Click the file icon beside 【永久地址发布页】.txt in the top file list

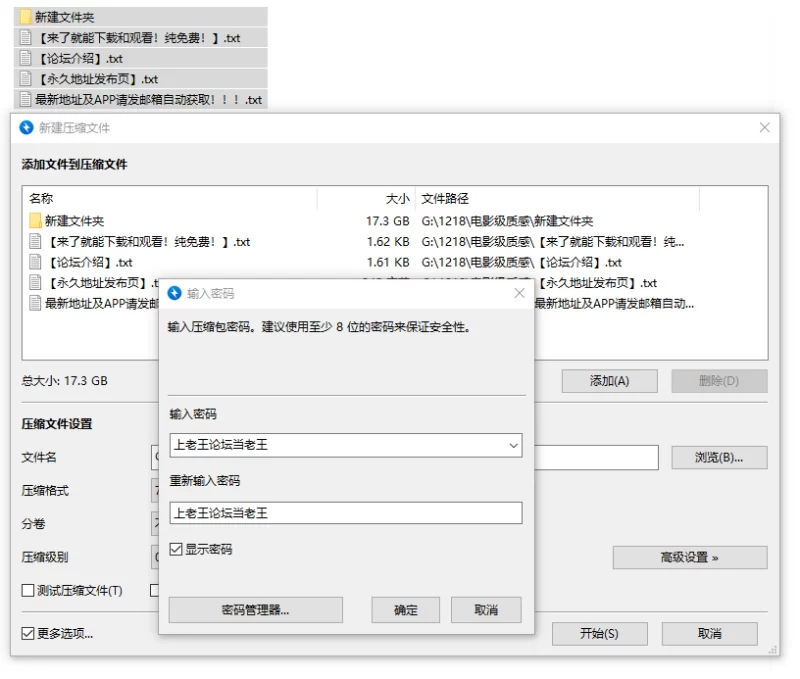pyautogui.click(x=26, y=79)
